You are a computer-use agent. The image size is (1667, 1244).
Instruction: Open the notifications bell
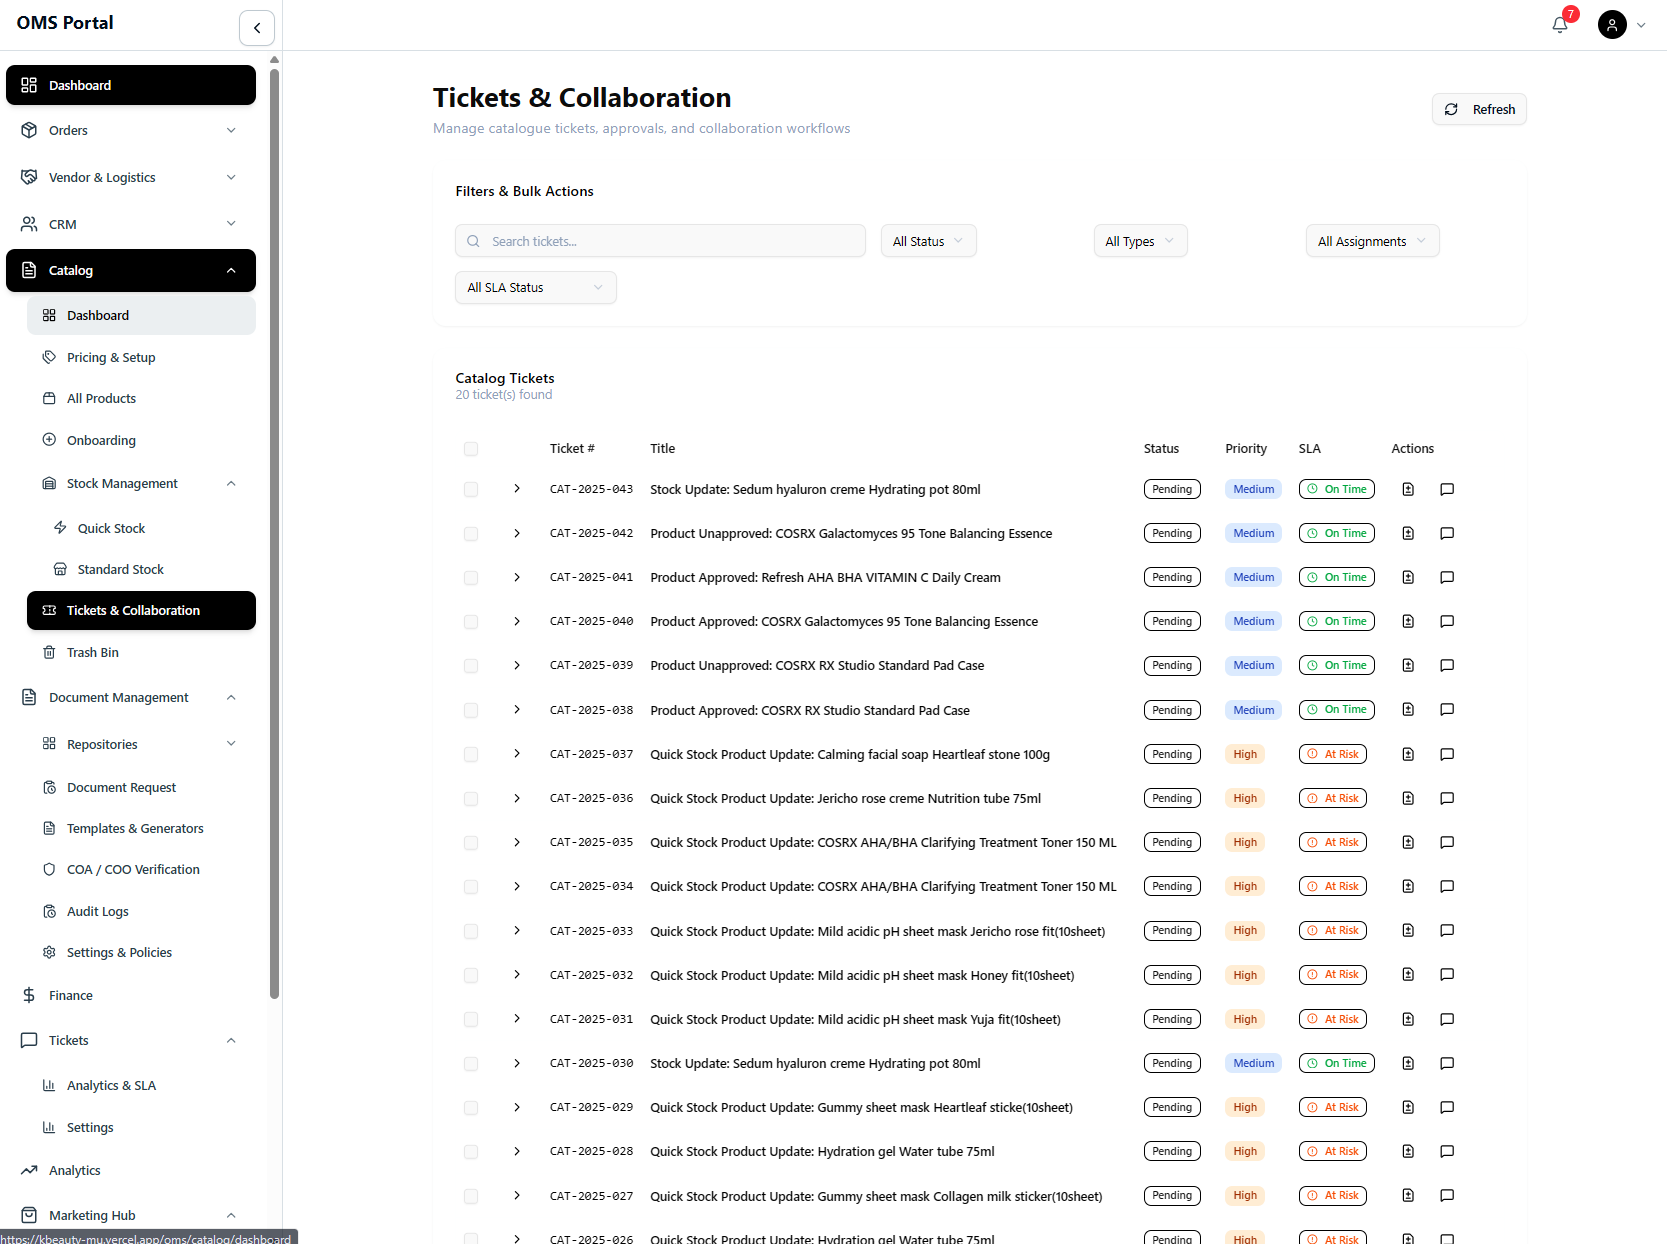pos(1560,24)
